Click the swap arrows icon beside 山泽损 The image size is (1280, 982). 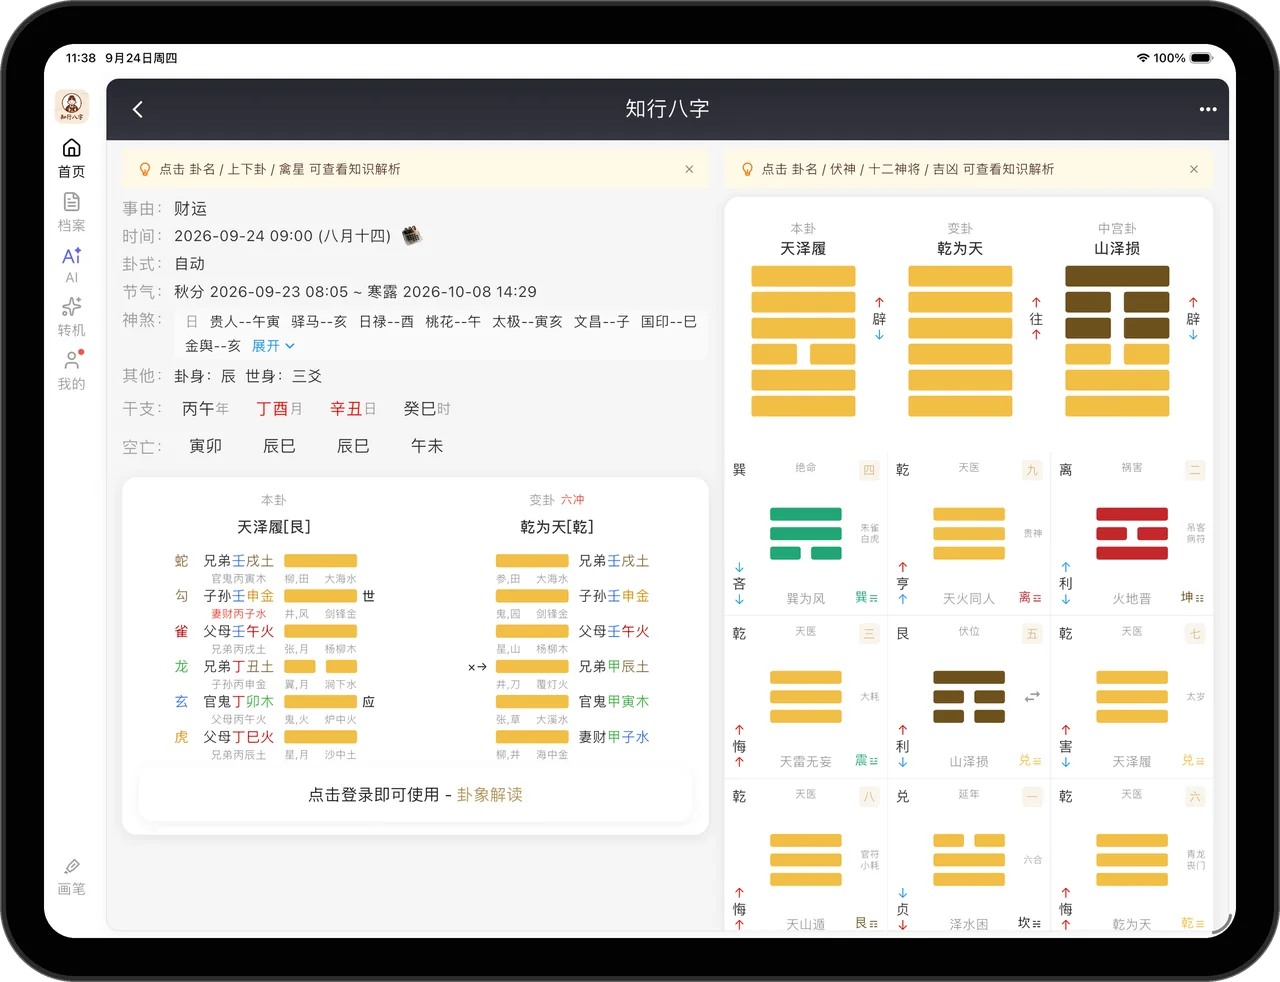coord(1032,696)
